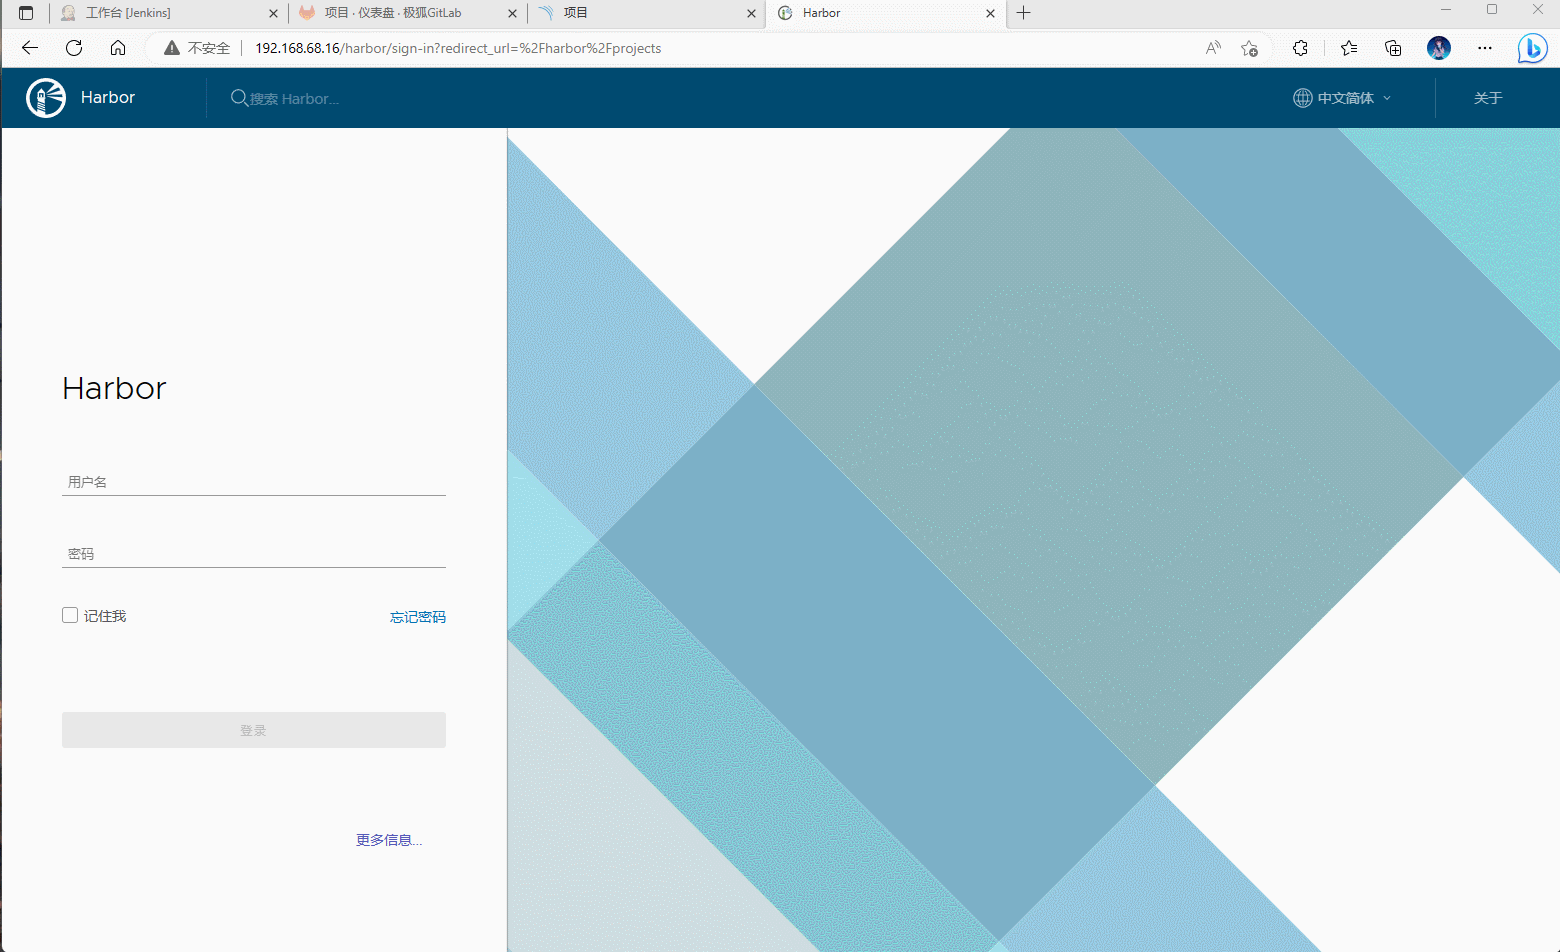Go back with browser back arrow
The image size is (1560, 952).
(30, 48)
